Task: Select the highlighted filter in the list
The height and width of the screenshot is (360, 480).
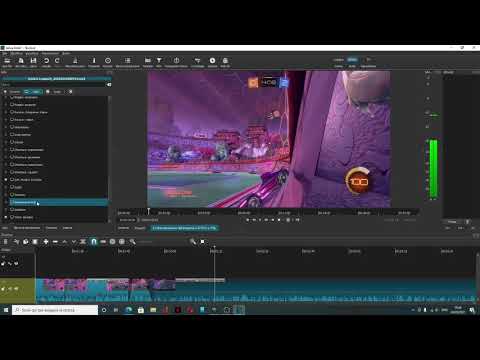Action: [58, 202]
